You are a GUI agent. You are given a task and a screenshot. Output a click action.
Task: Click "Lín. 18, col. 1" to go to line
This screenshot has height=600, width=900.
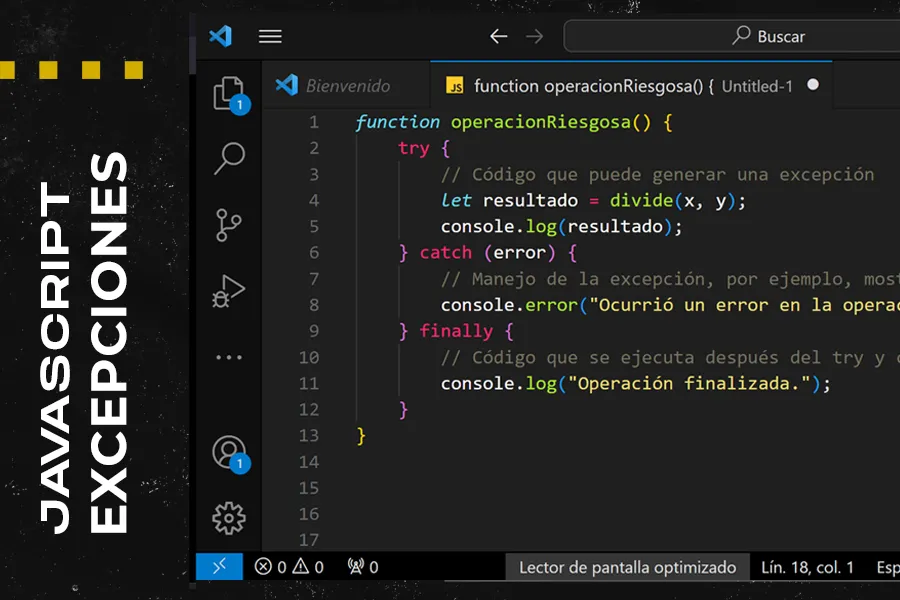click(806, 566)
